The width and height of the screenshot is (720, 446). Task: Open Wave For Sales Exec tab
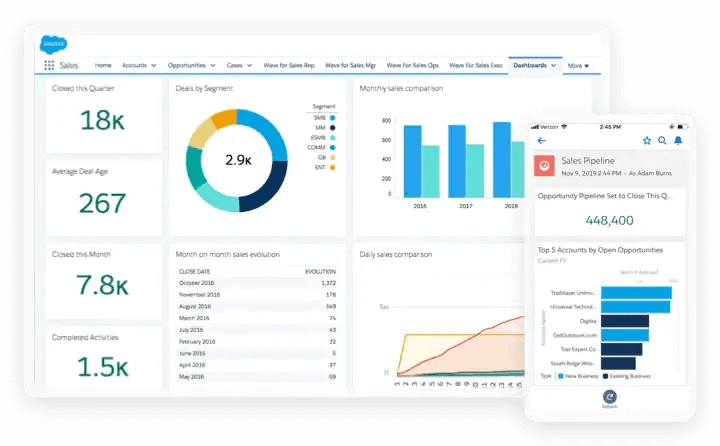coord(476,65)
